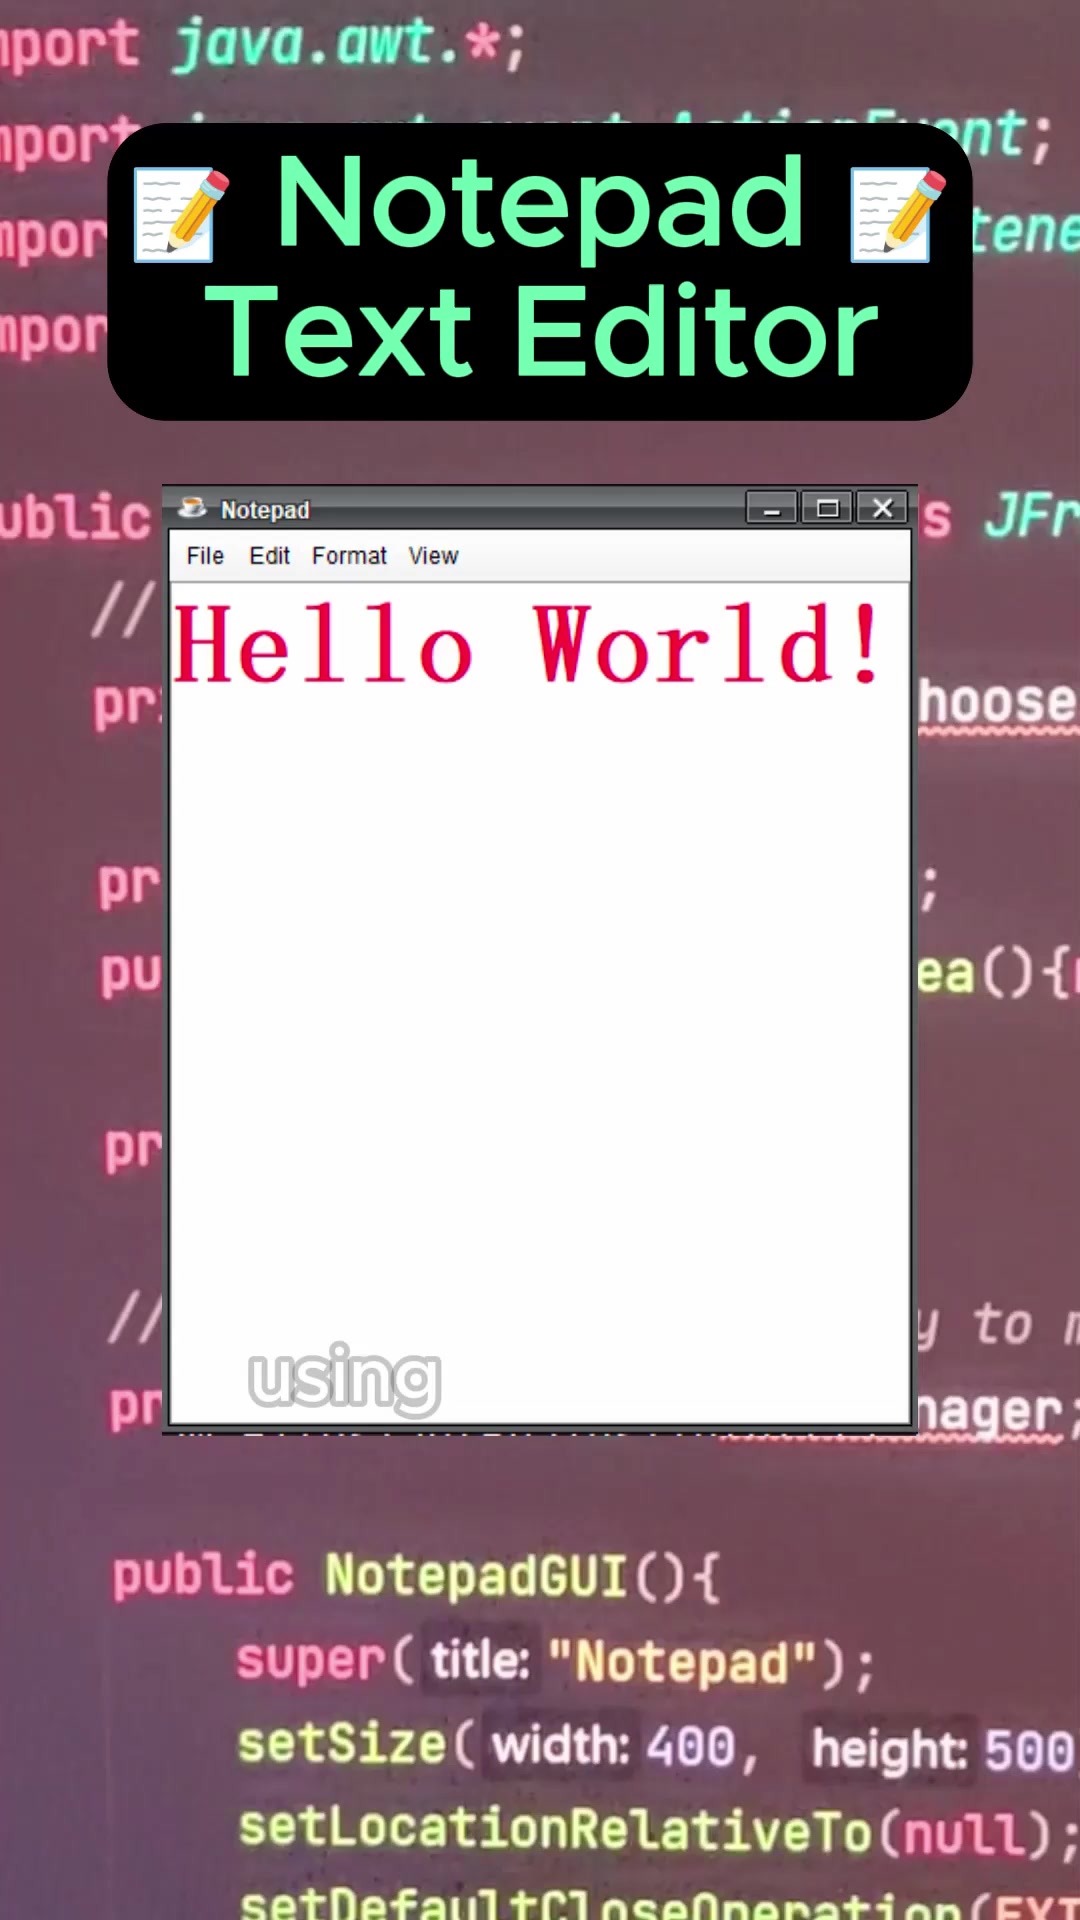
Task: Click the 'public NotepadGUI(){' code line
Action: [415, 1575]
